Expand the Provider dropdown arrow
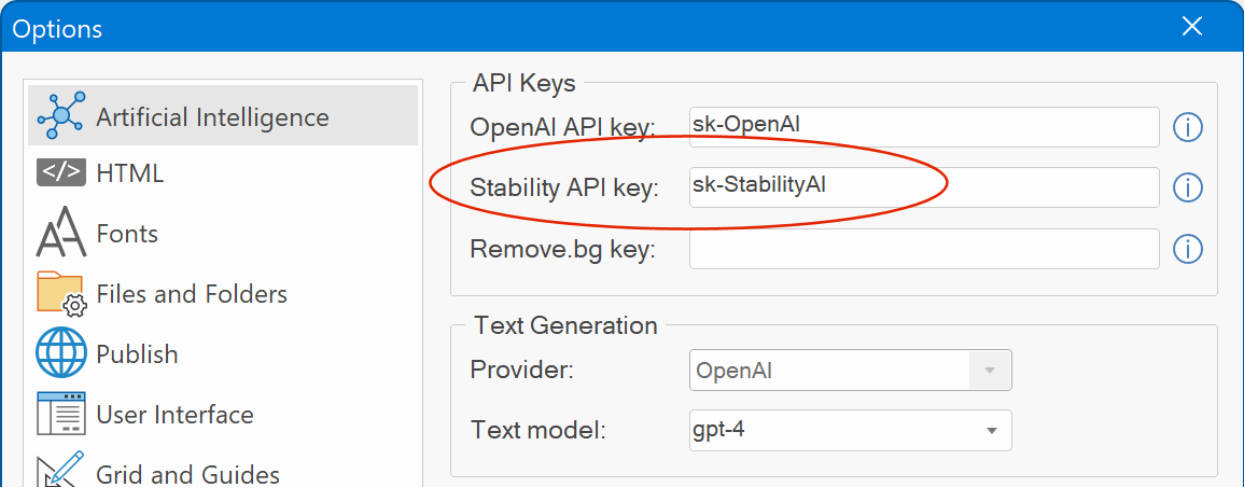Screen dimensions: 1245x488 (990, 370)
